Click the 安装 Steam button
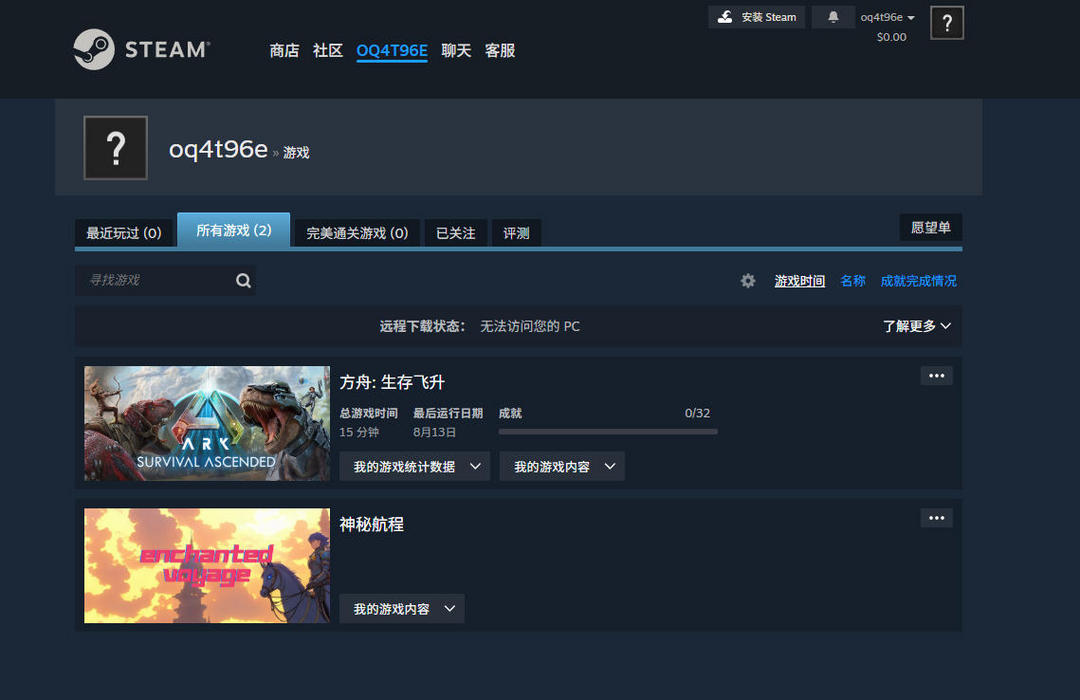Viewport: 1080px width, 700px height. pos(756,17)
